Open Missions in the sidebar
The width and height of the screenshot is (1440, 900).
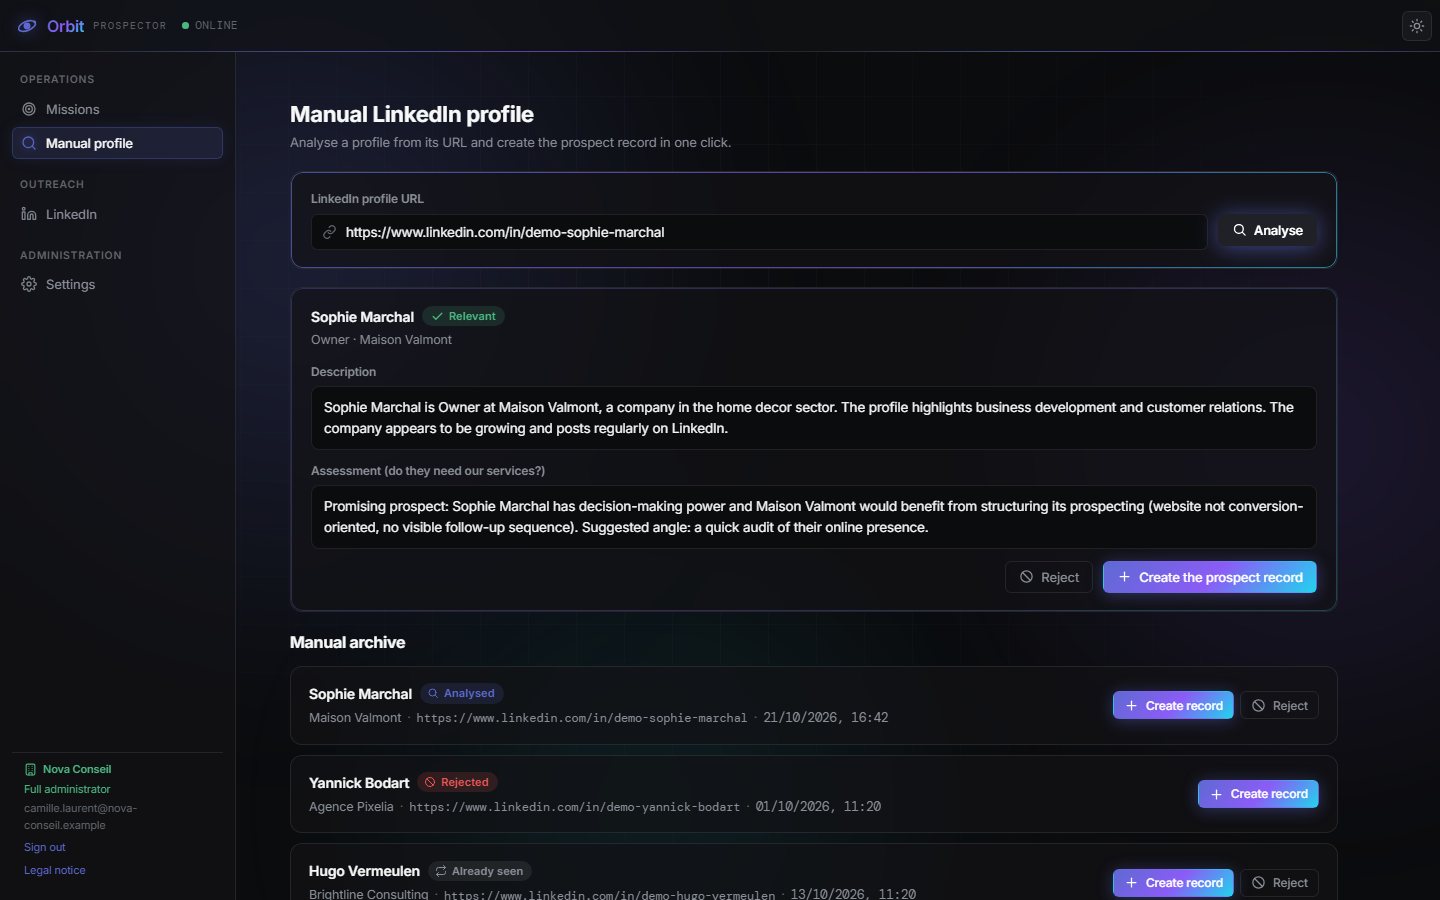pyautogui.click(x=117, y=109)
